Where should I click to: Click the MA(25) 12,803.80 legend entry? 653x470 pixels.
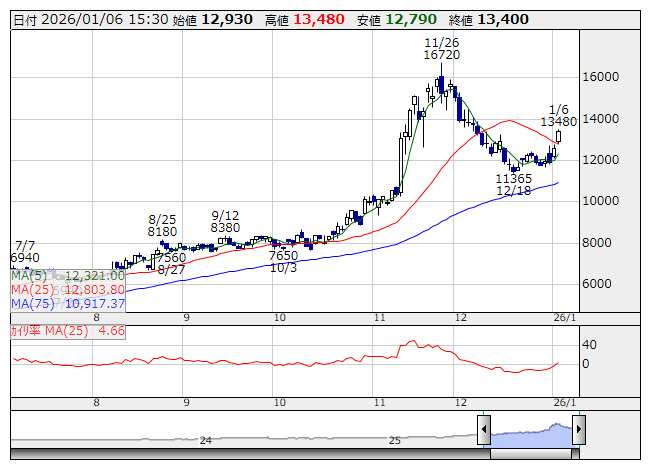click(x=68, y=290)
